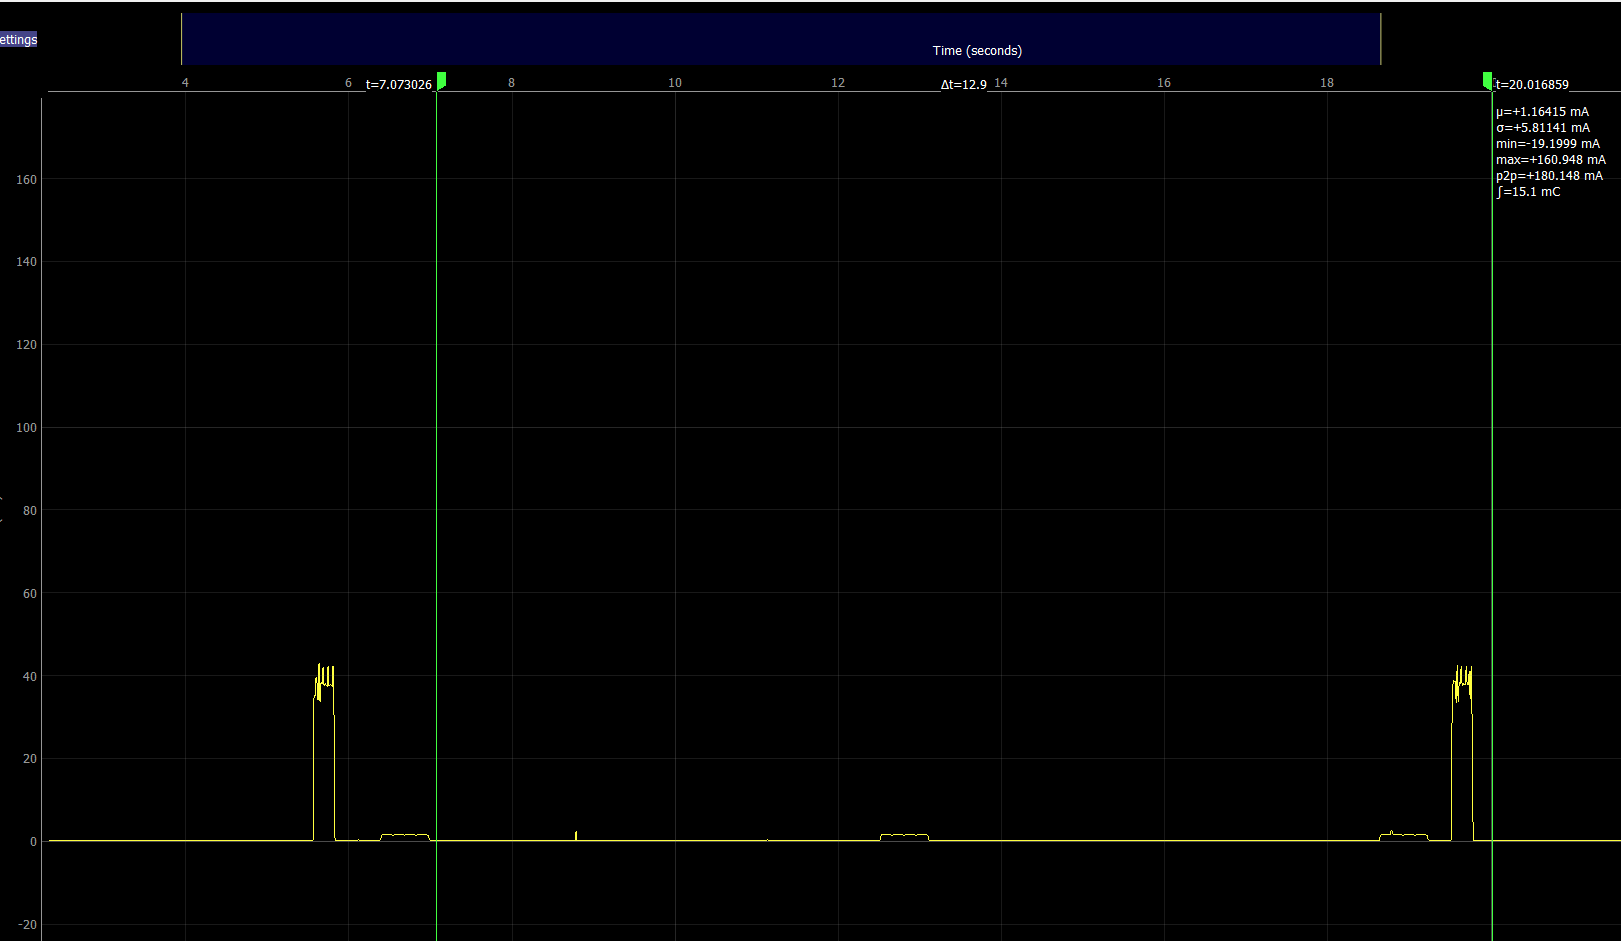
Task: Click the 160 value on current axis
Action: (x=26, y=180)
